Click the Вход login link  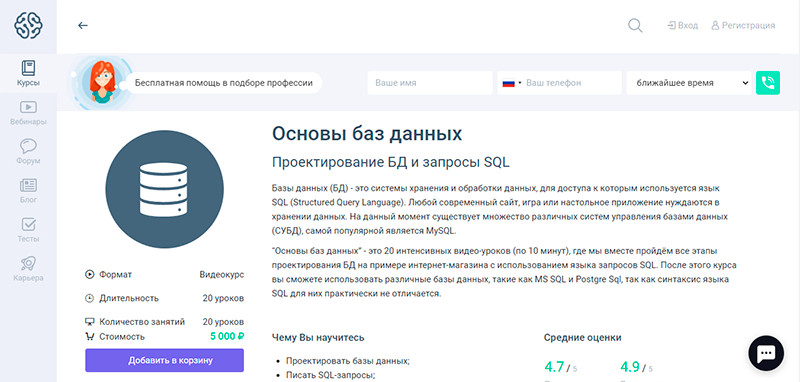[x=683, y=26]
